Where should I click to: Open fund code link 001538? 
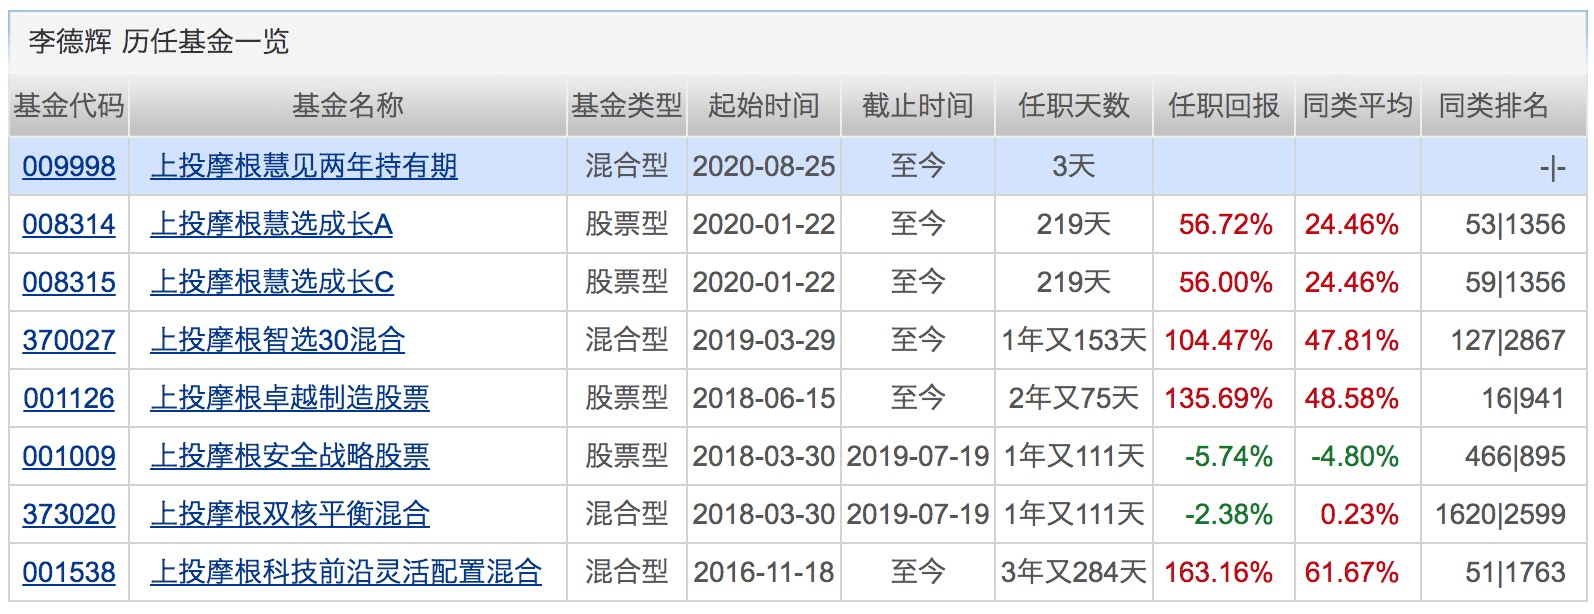(x=69, y=572)
